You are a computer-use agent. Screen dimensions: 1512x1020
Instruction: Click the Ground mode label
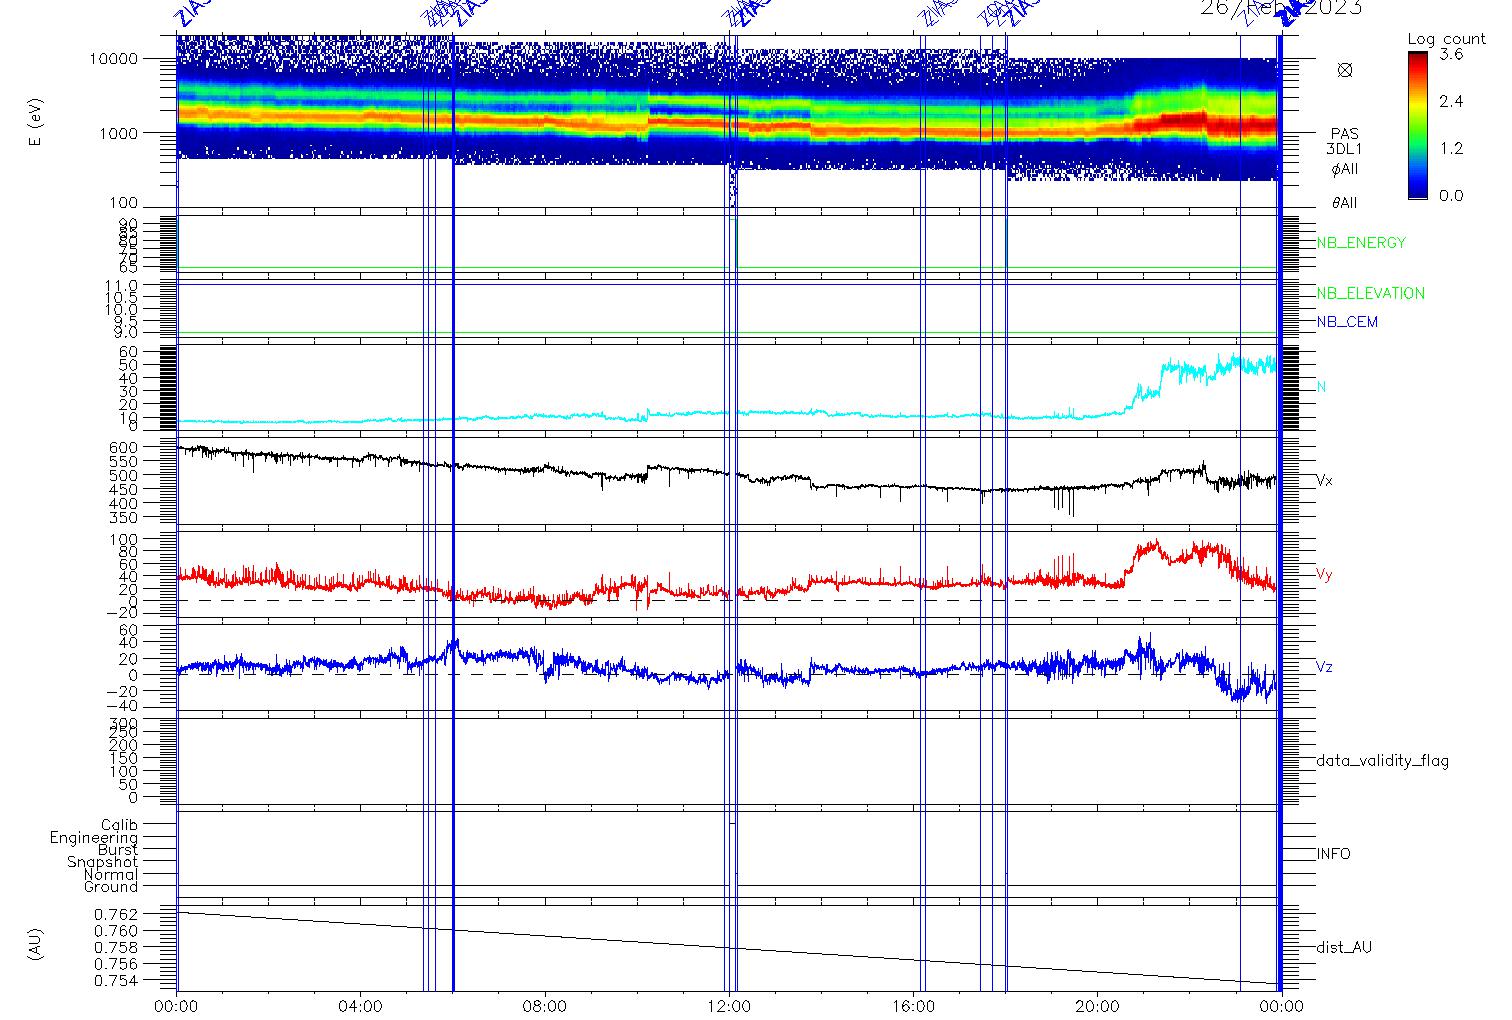click(x=111, y=887)
